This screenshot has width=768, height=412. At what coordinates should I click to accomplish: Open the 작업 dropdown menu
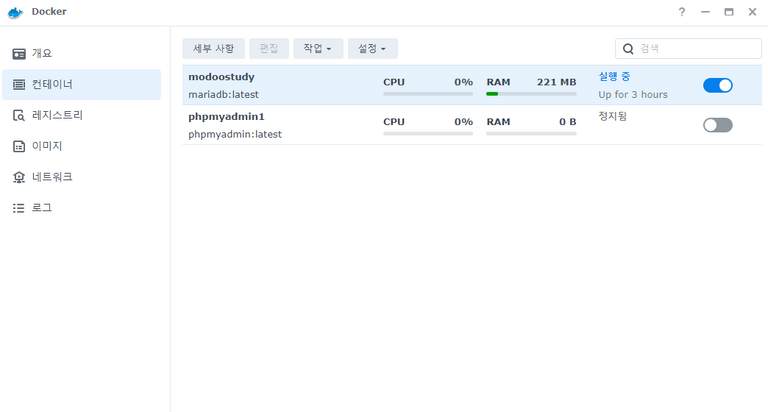(x=318, y=48)
